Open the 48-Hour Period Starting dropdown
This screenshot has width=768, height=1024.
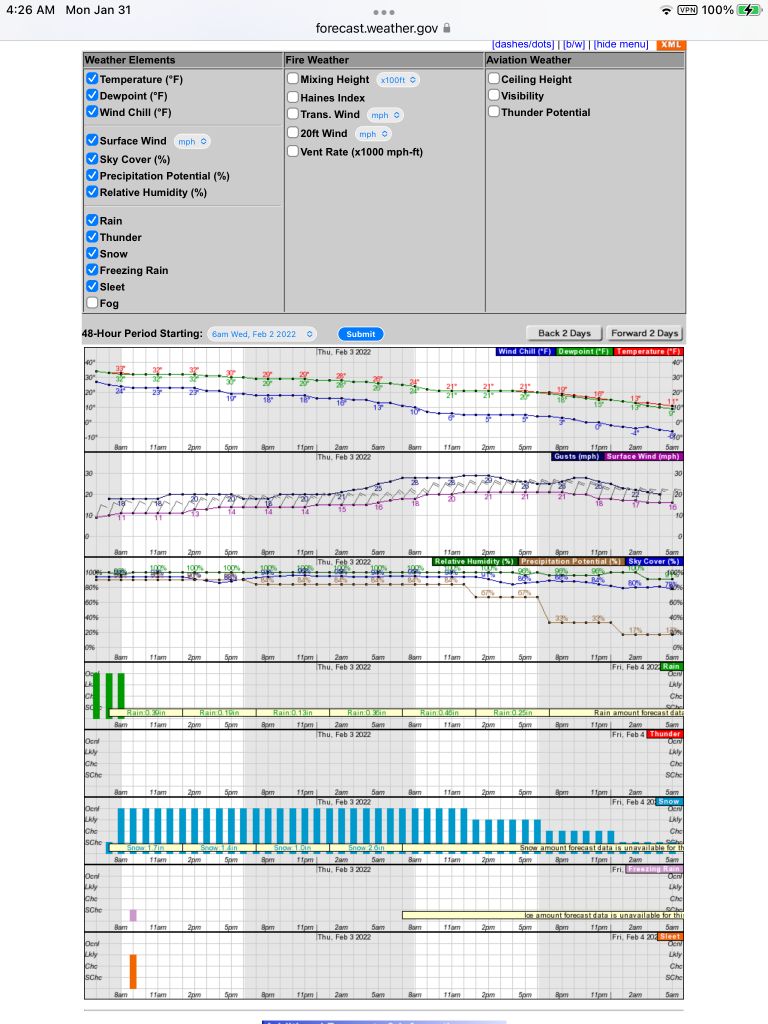262,334
